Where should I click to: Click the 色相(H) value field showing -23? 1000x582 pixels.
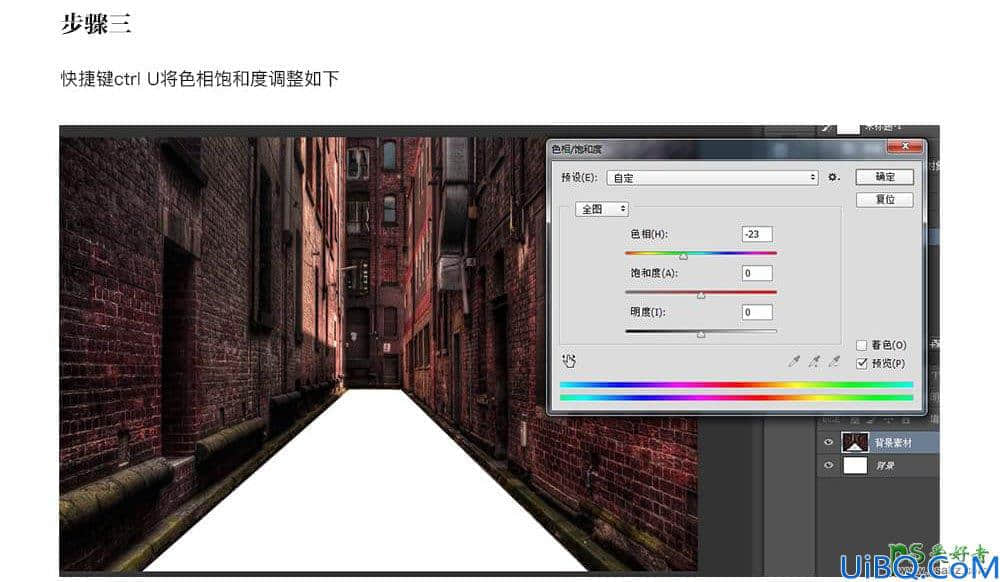click(757, 234)
